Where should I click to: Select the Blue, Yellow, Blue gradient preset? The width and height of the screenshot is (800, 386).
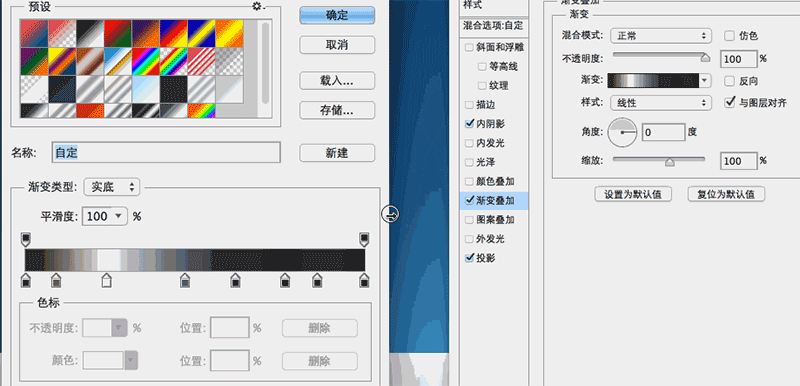coord(202,34)
